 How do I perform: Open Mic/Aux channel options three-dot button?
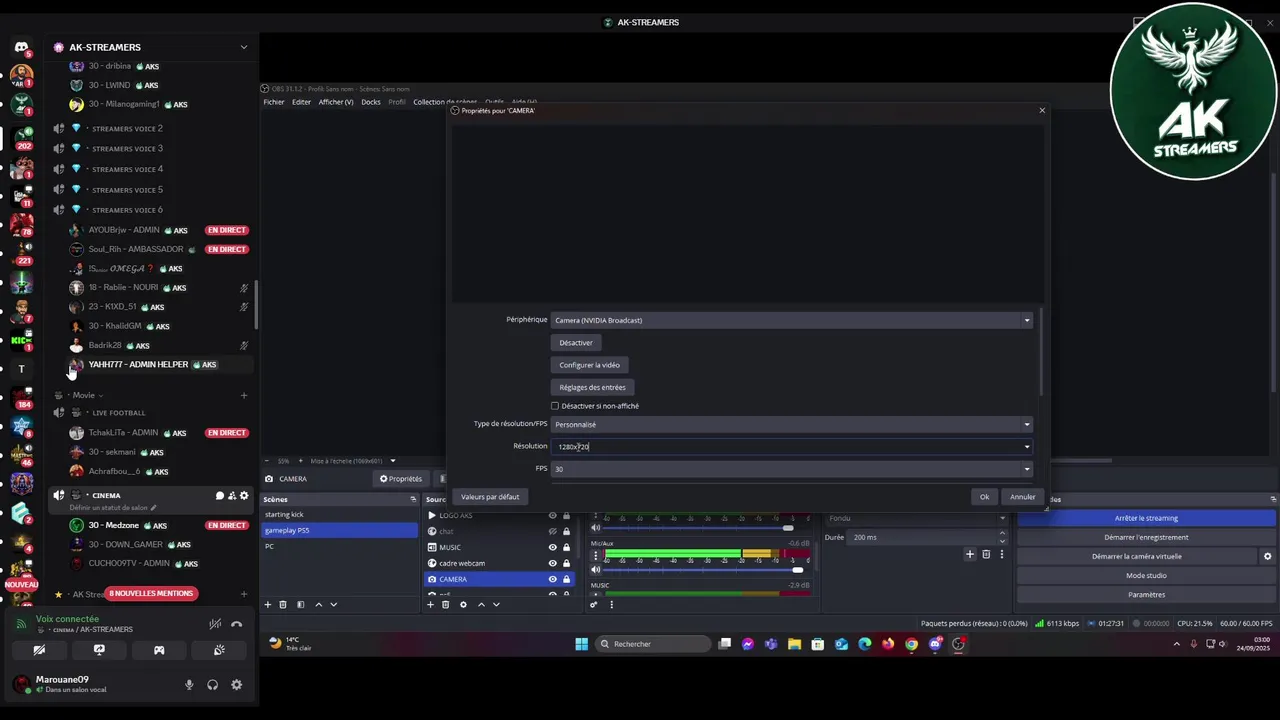point(596,554)
